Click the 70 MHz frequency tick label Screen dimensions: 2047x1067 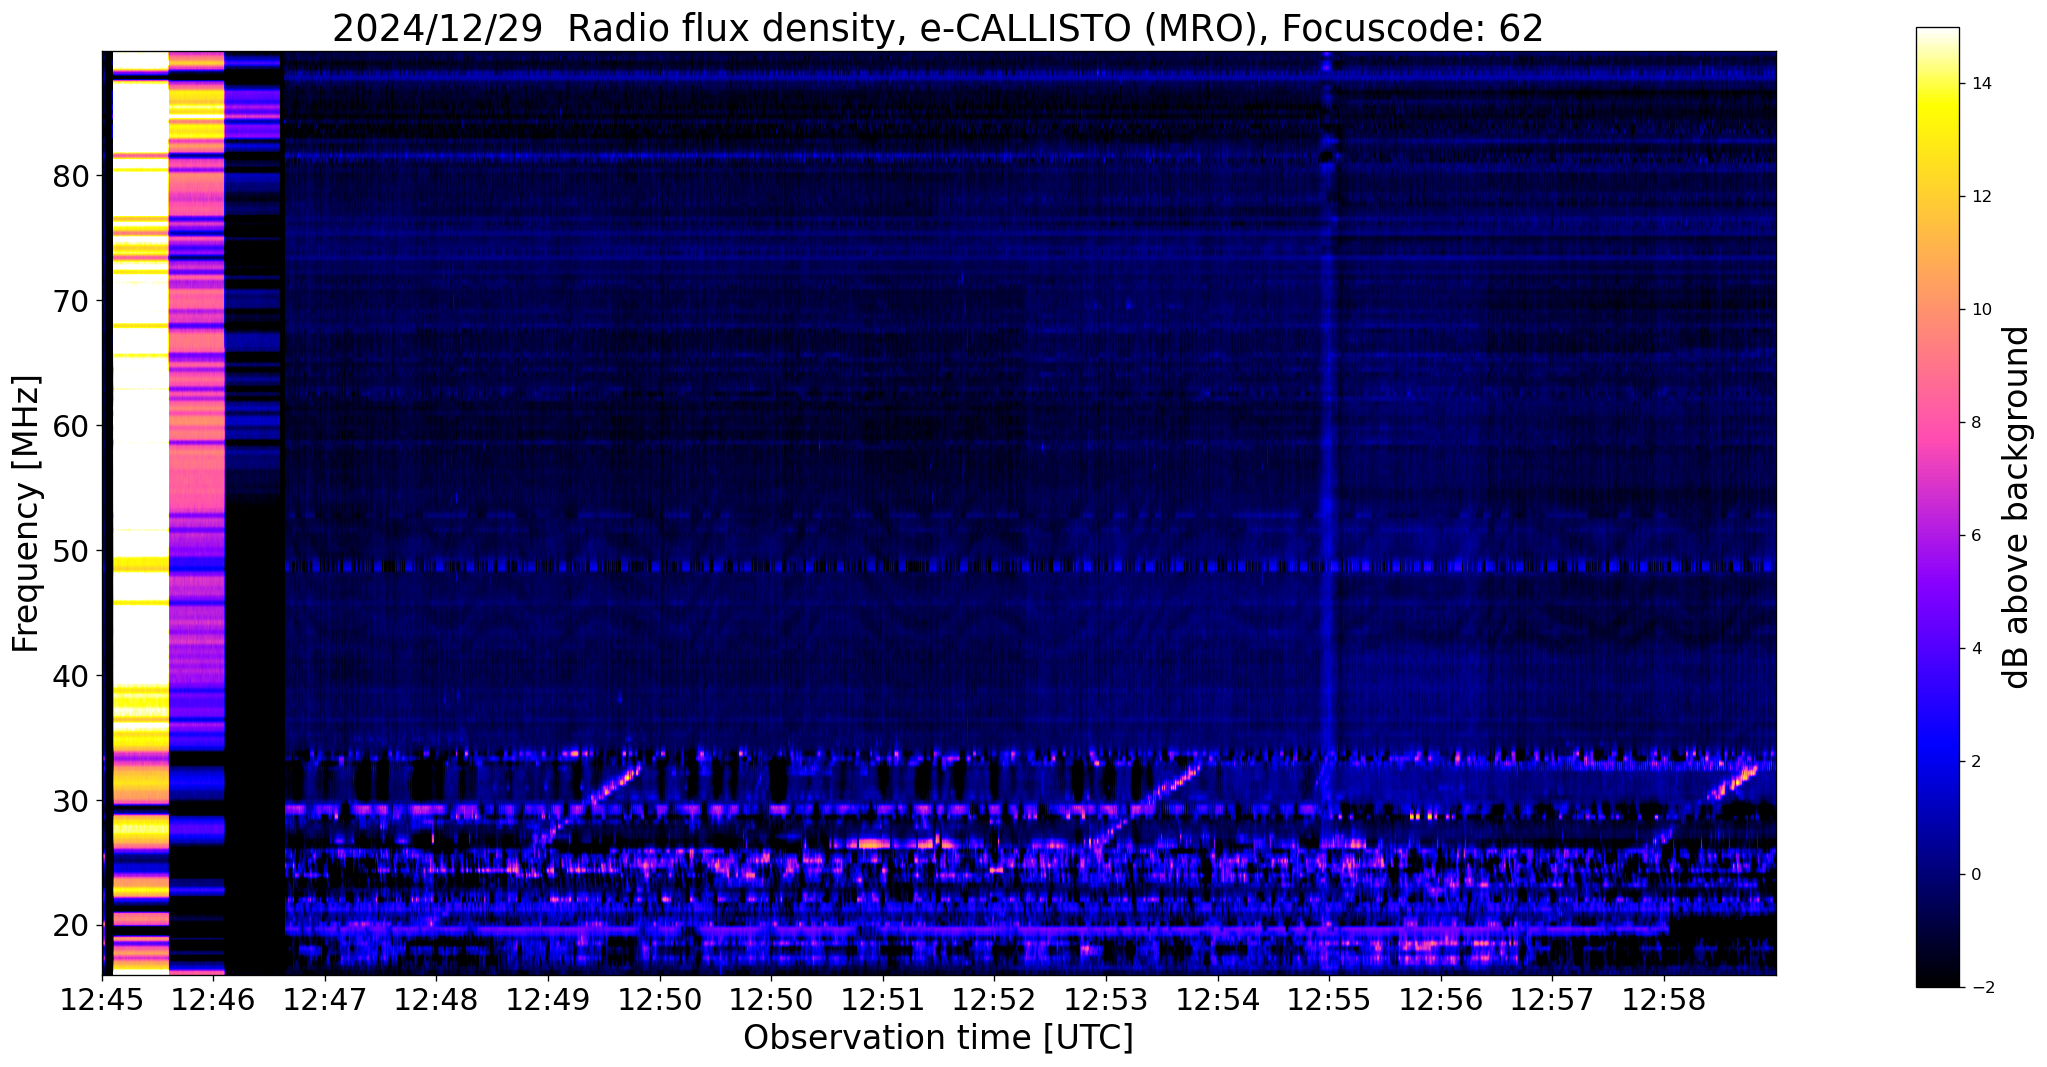click(71, 301)
